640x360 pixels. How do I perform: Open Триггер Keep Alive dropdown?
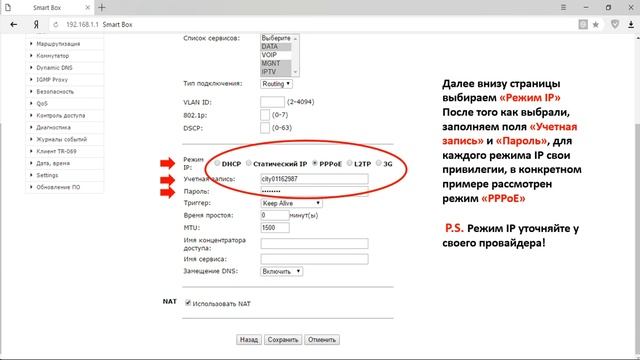pyautogui.click(x=291, y=203)
